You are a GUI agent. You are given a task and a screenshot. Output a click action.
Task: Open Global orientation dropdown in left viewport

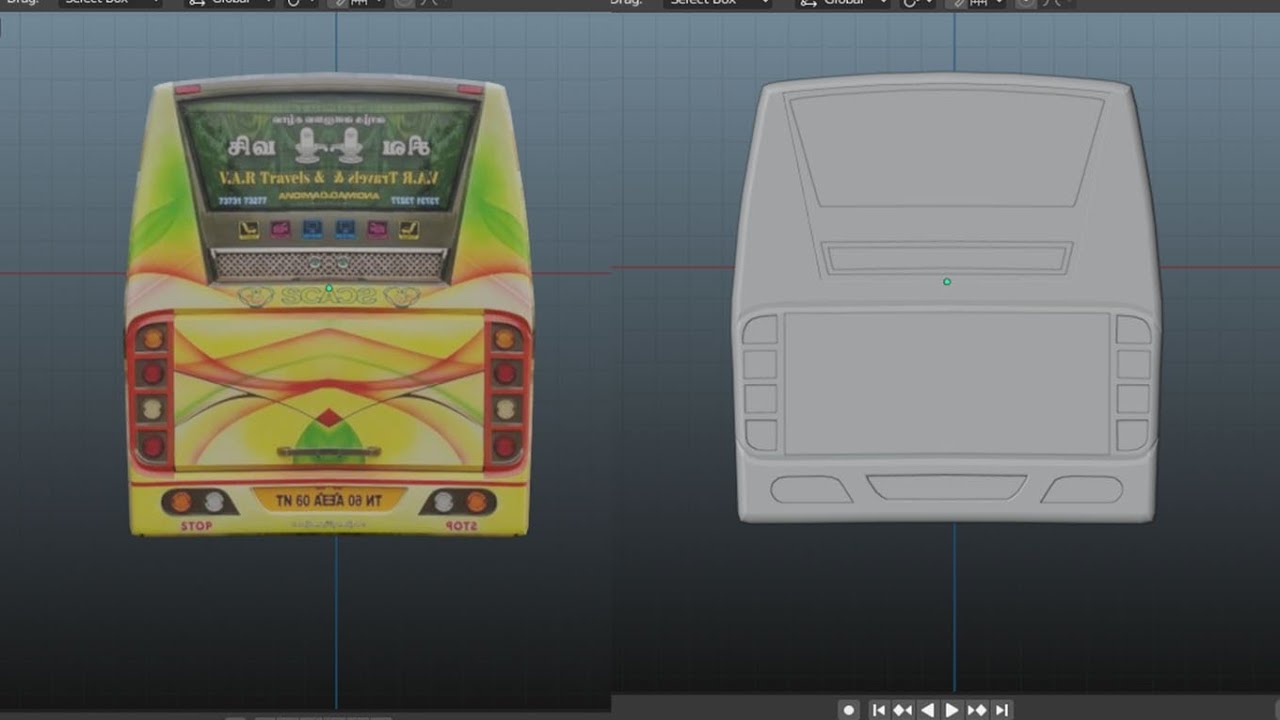(230, 3)
